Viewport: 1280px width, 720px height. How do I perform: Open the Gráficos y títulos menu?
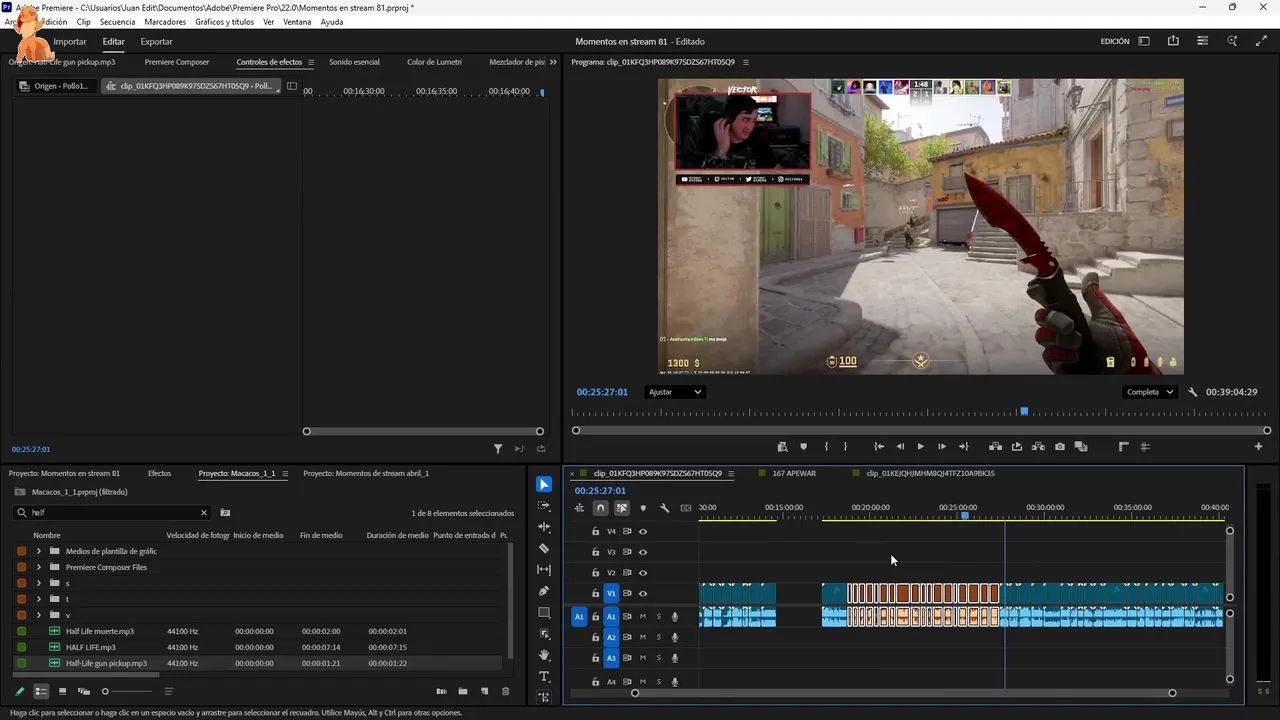click(224, 21)
